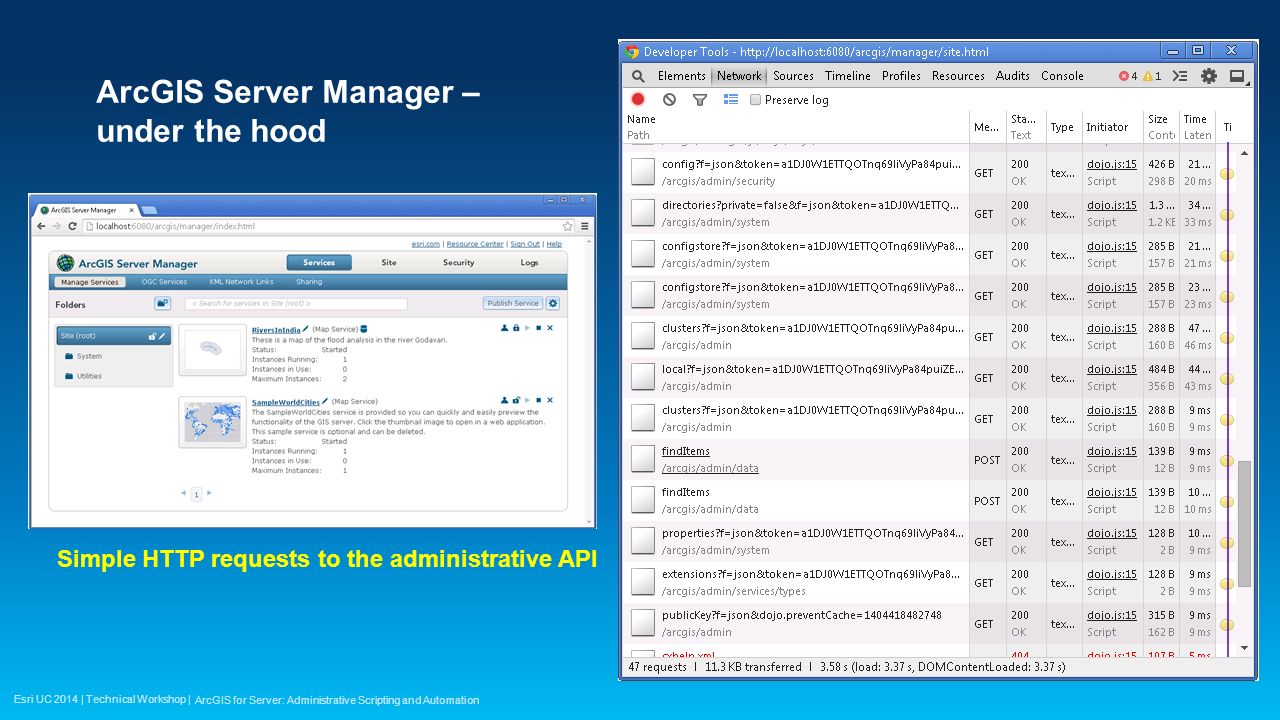The height and width of the screenshot is (720, 1280).
Task: Go back in the ArcGIS browser window
Action: [42, 226]
